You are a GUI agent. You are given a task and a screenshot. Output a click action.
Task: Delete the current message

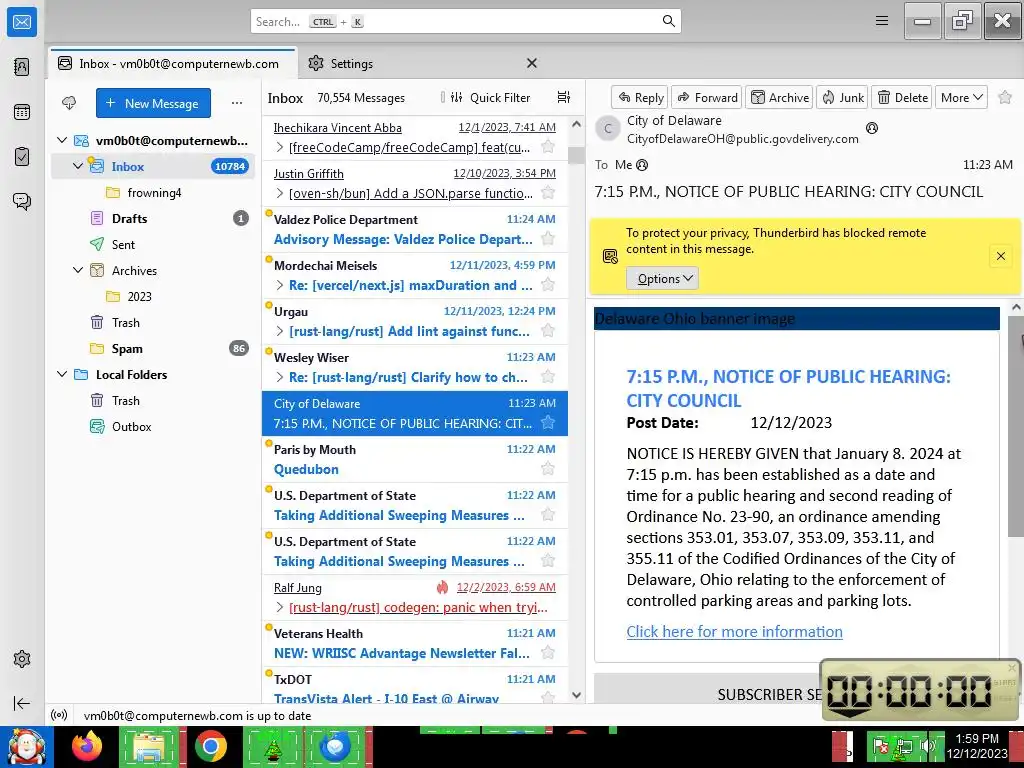coord(902,97)
